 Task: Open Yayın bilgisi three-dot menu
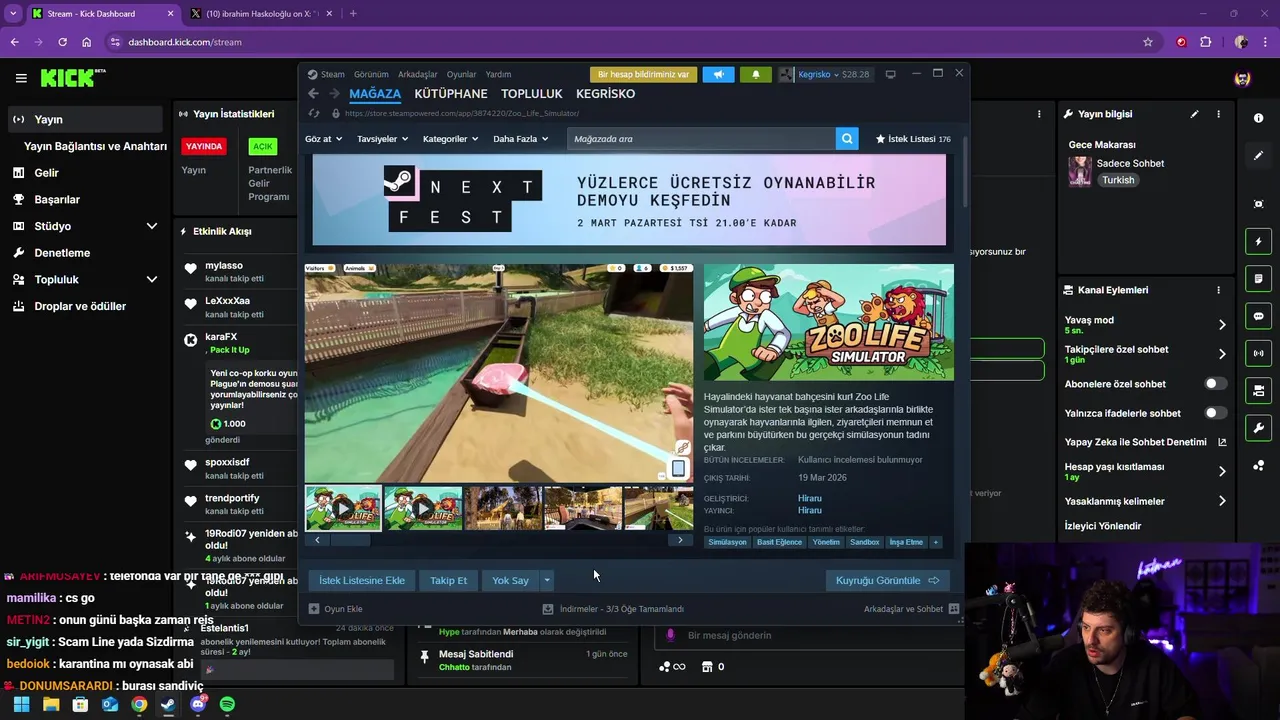pos(1218,115)
